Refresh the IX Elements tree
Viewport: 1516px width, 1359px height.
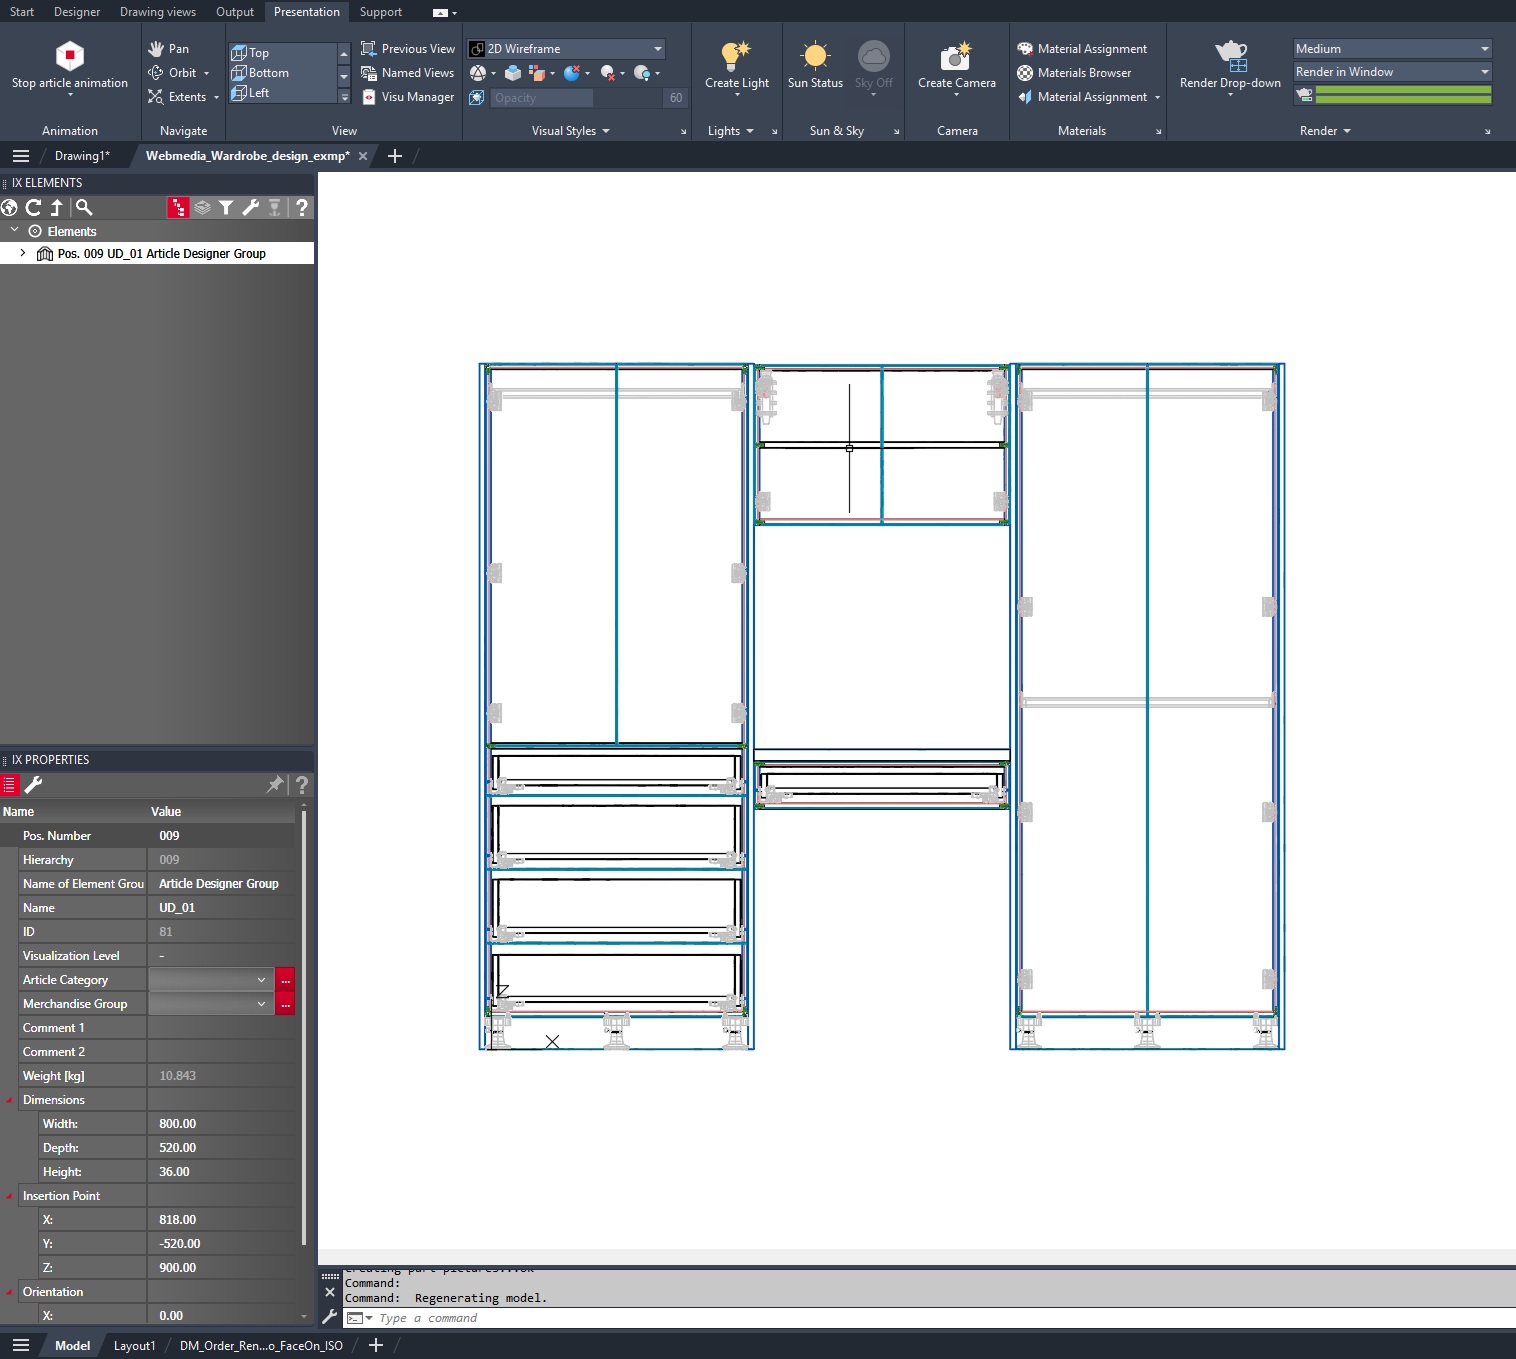(33, 207)
